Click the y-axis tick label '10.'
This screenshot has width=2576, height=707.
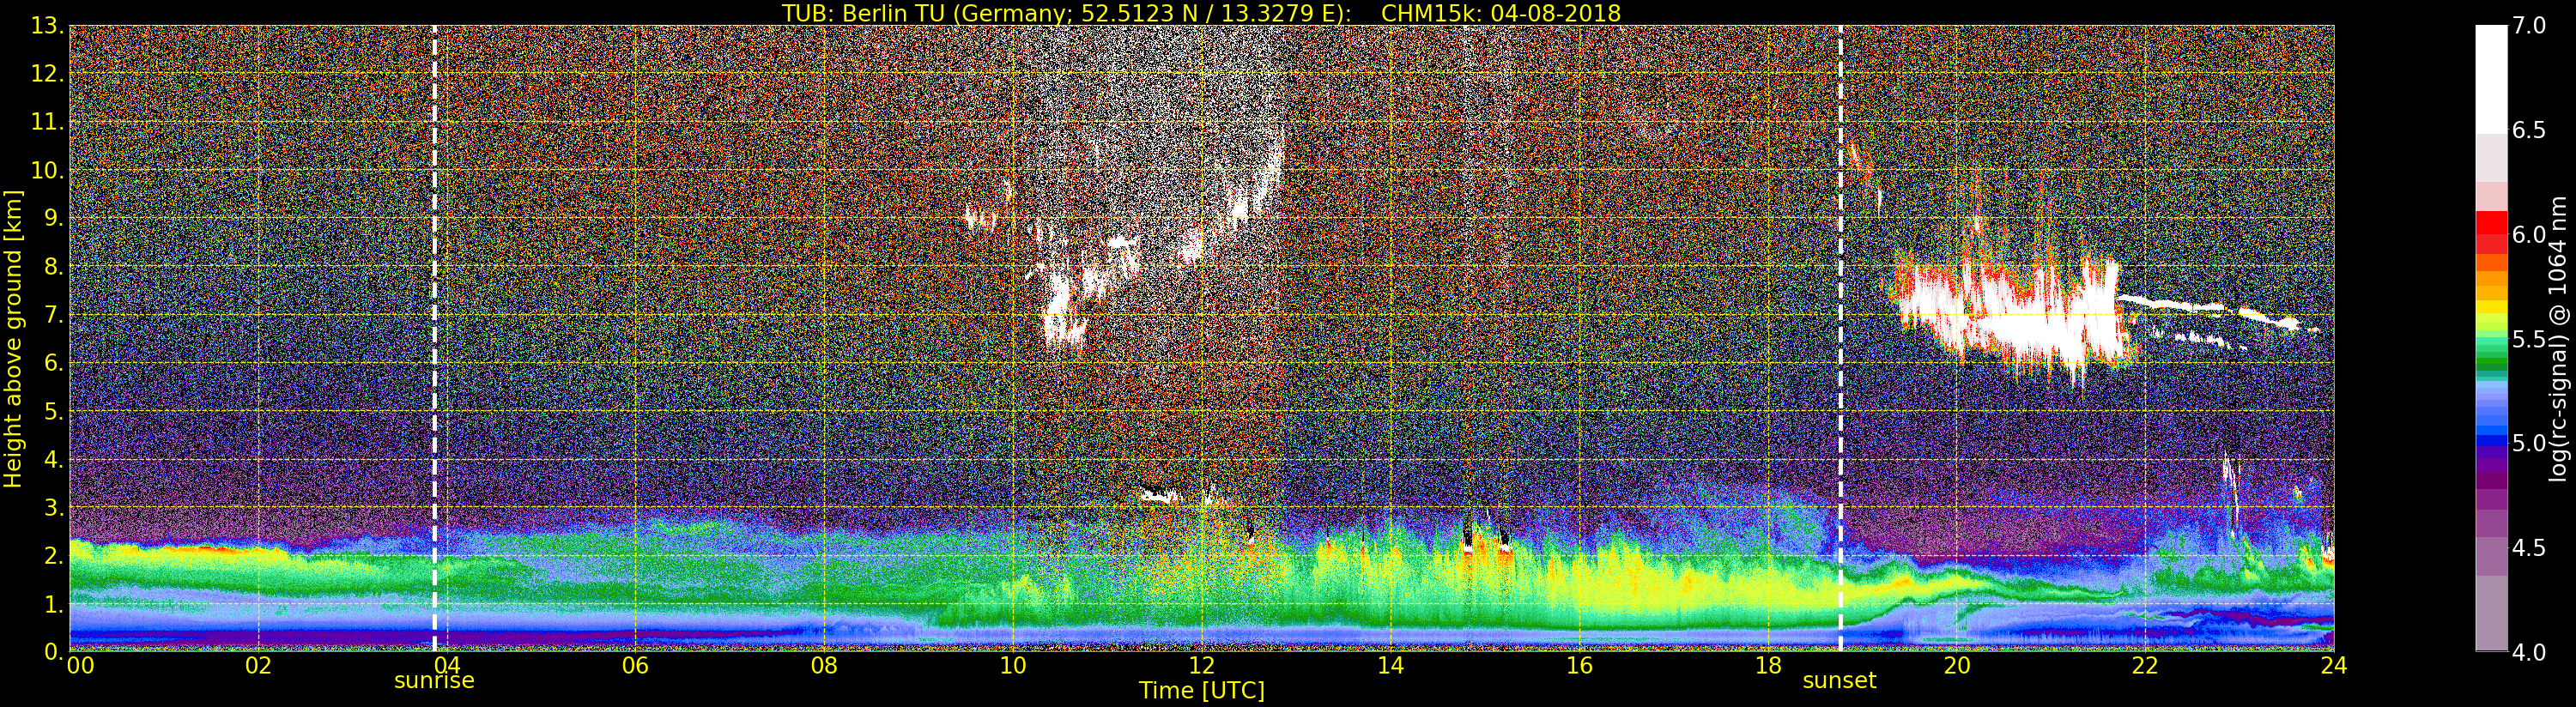coord(47,170)
